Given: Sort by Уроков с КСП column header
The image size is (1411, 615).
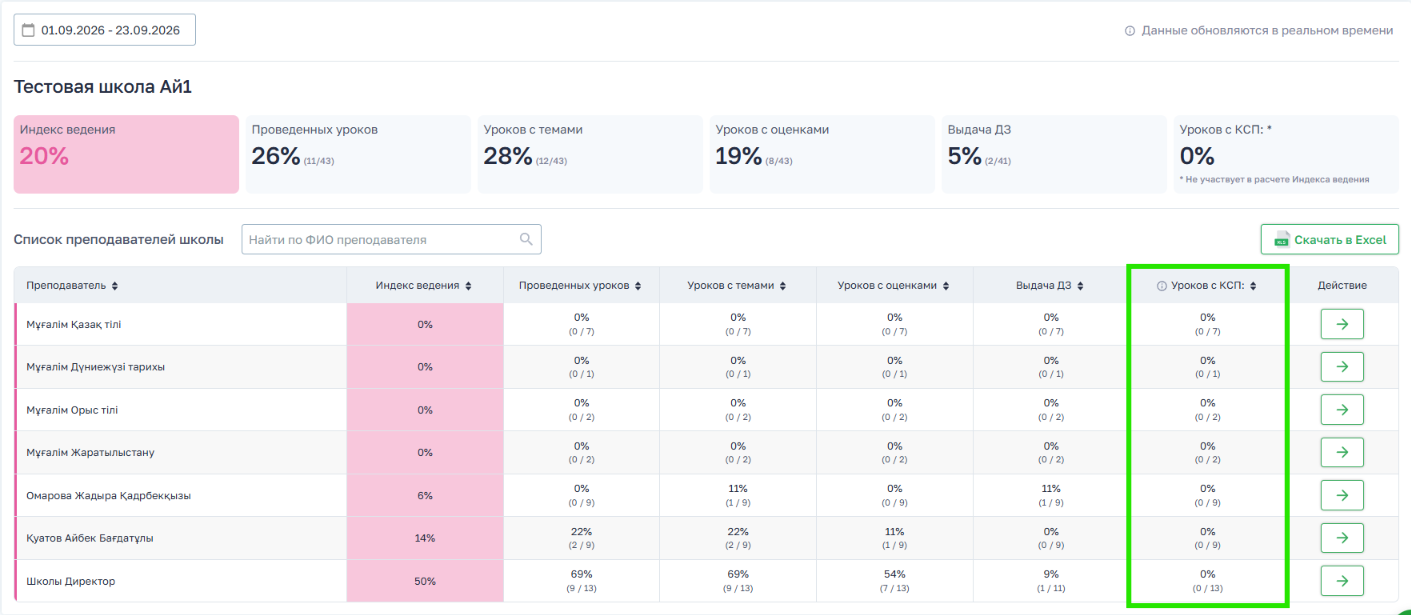Looking at the screenshot, I should (x=1213, y=285).
